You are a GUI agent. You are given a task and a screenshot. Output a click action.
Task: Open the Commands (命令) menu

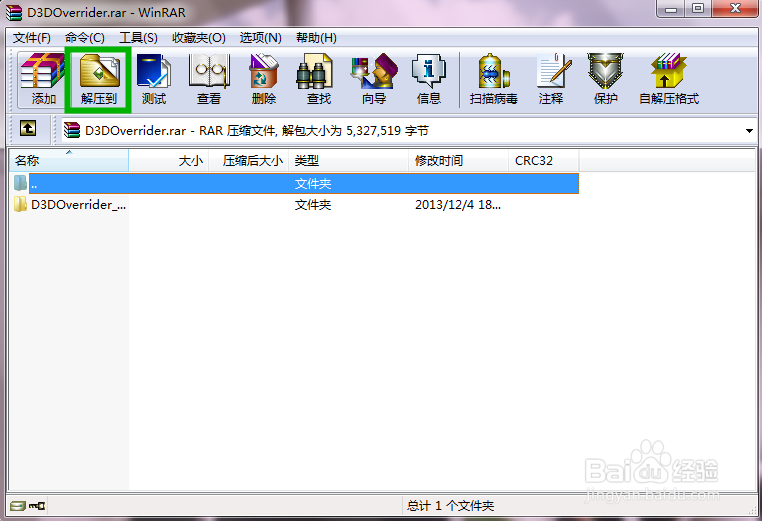click(85, 38)
